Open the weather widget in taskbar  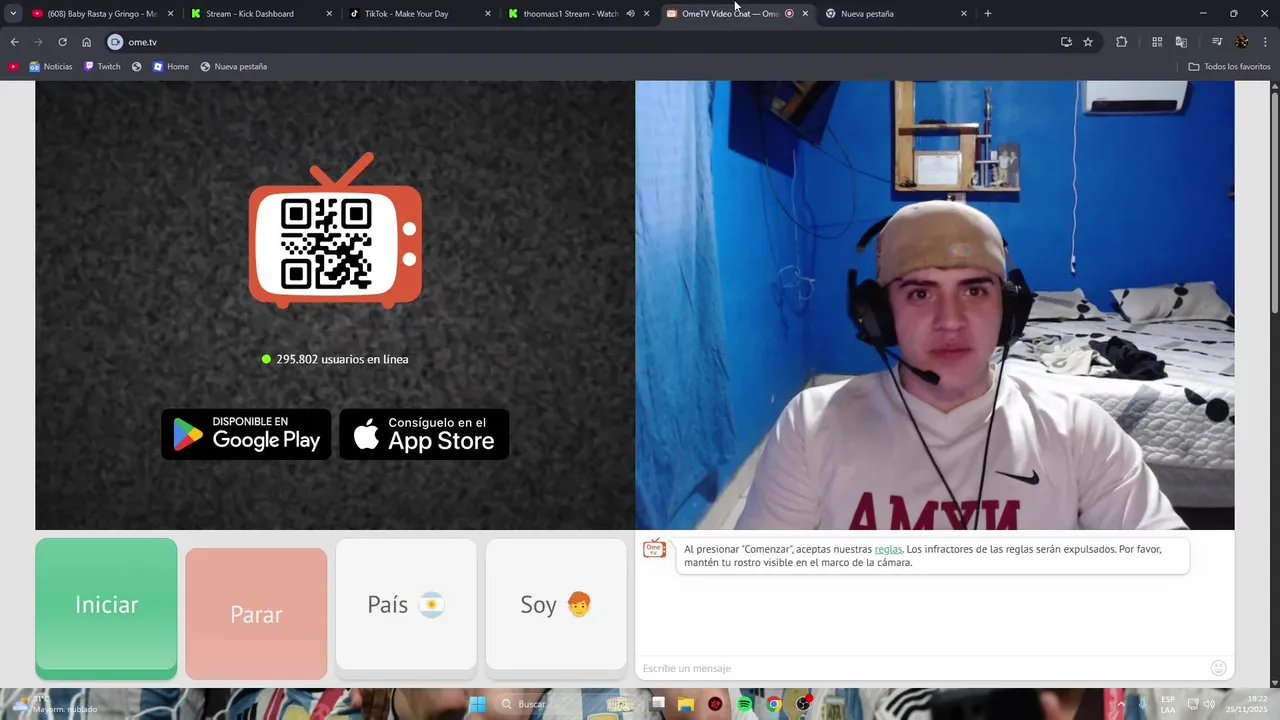(55, 704)
